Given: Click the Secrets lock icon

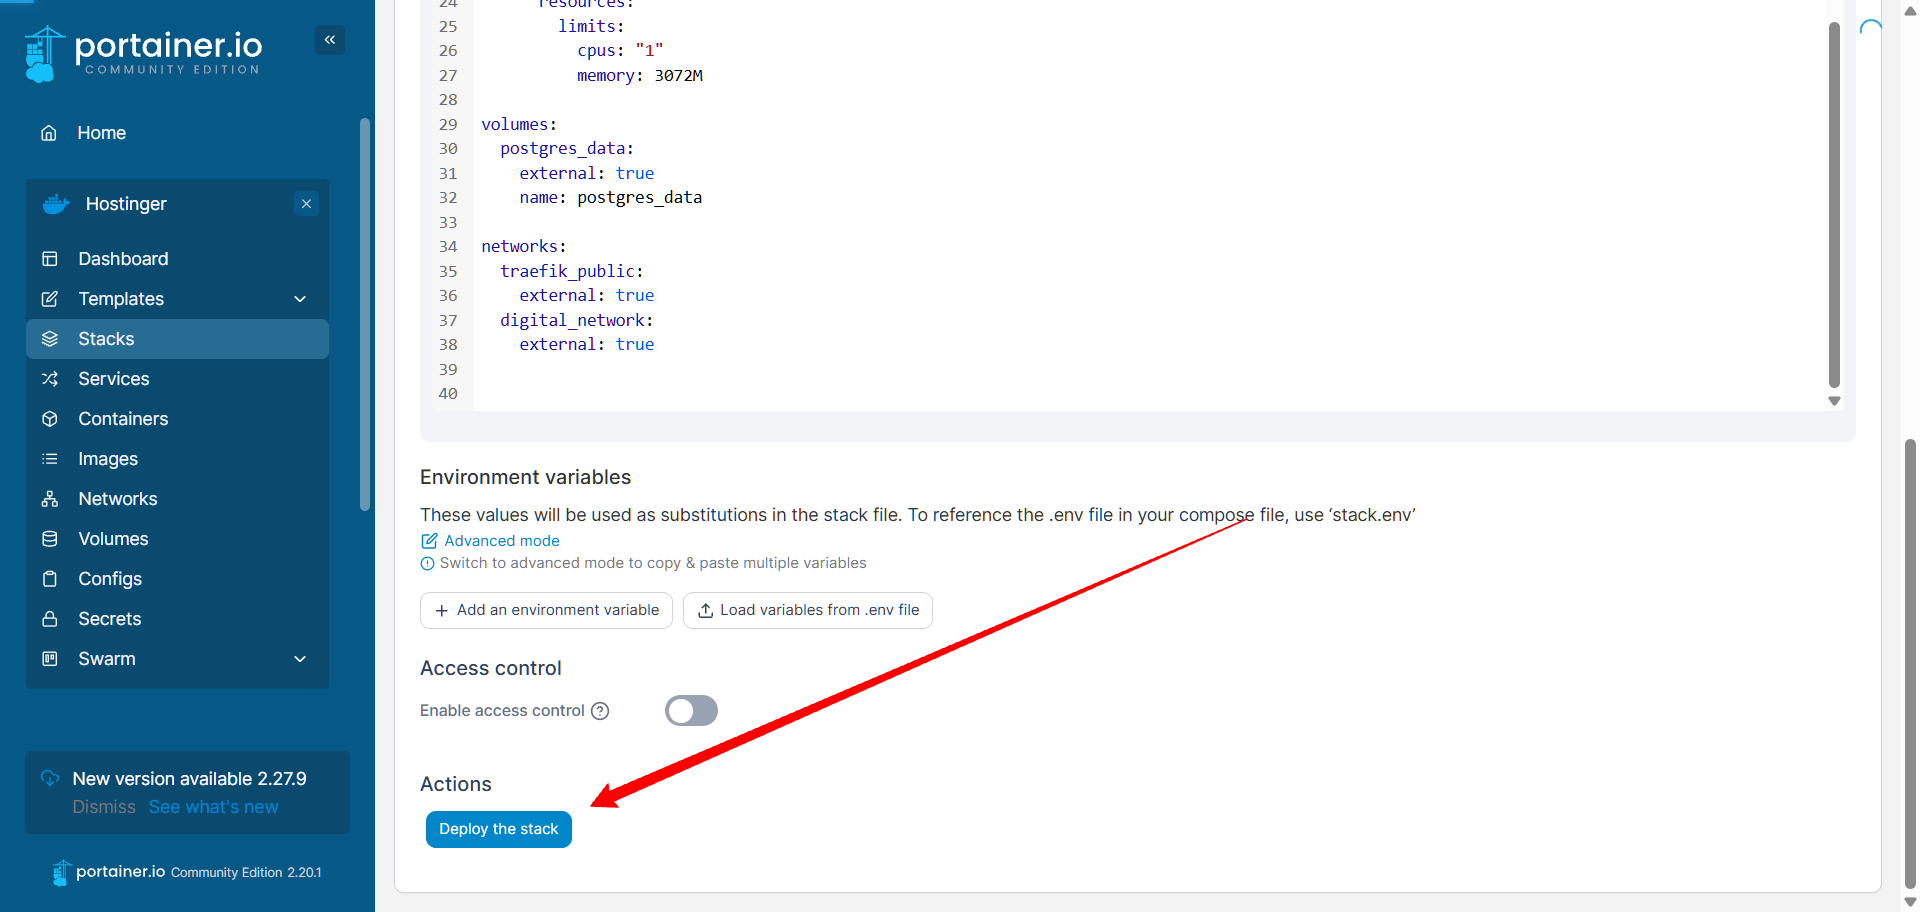Looking at the screenshot, I should pyautogui.click(x=50, y=619).
